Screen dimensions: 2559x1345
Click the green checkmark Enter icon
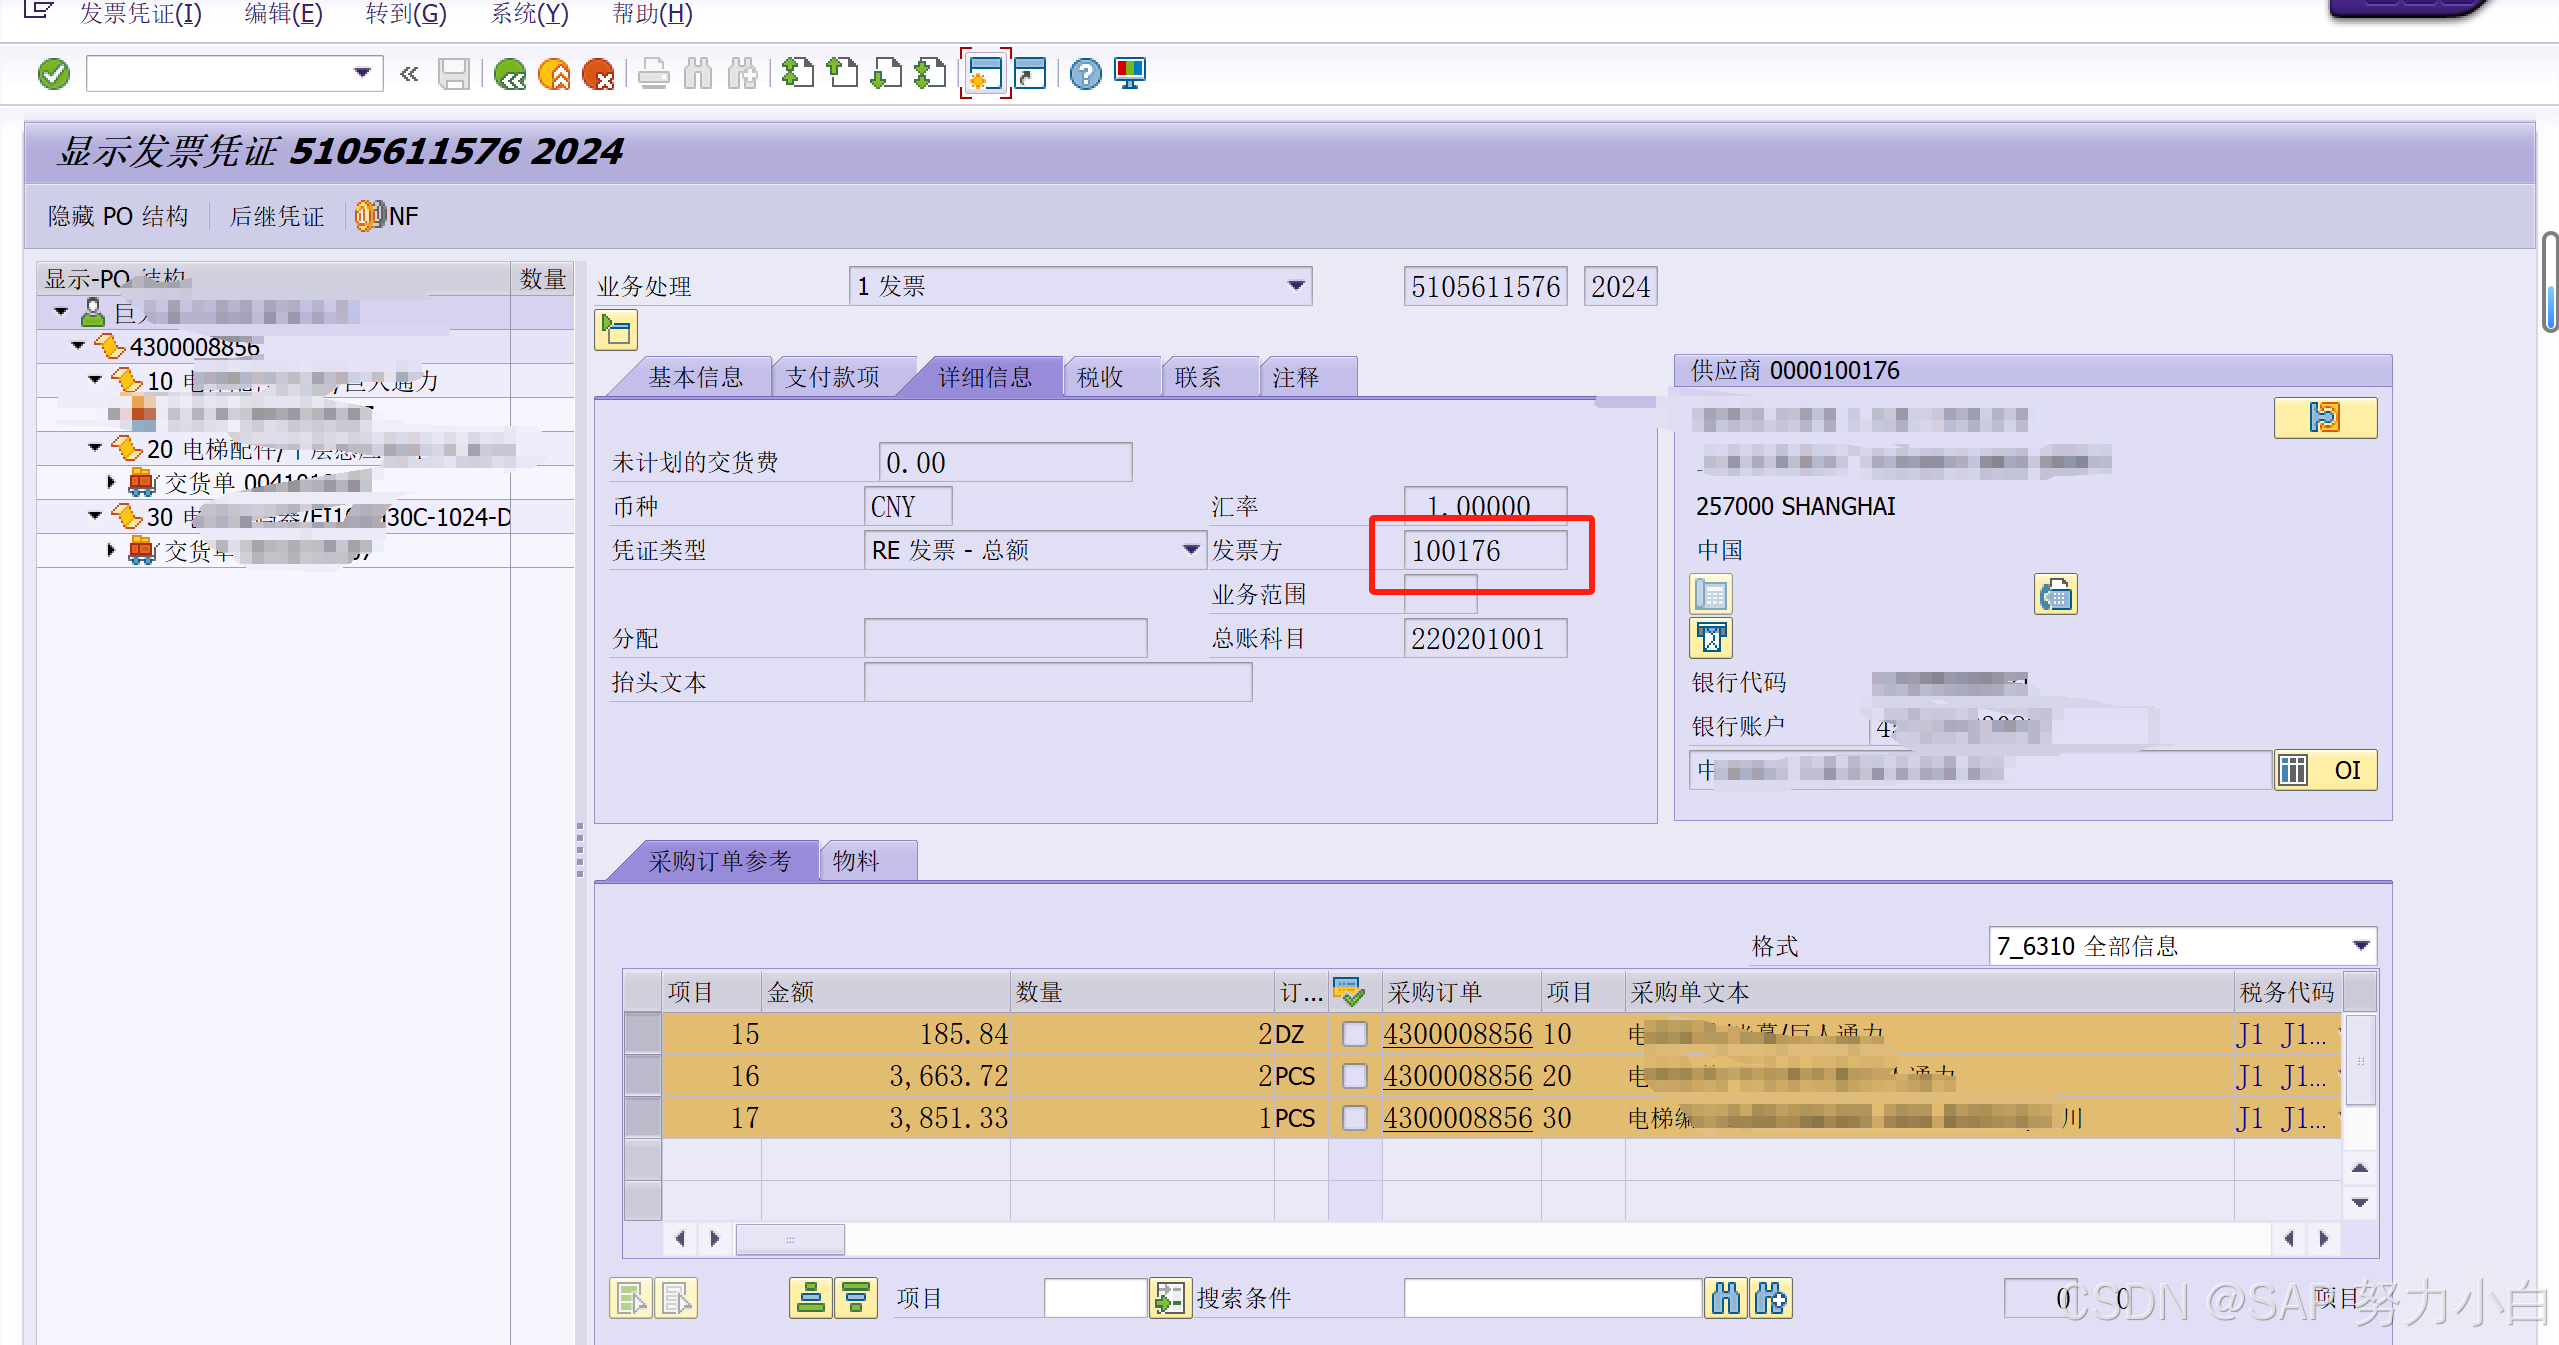pyautogui.click(x=54, y=74)
